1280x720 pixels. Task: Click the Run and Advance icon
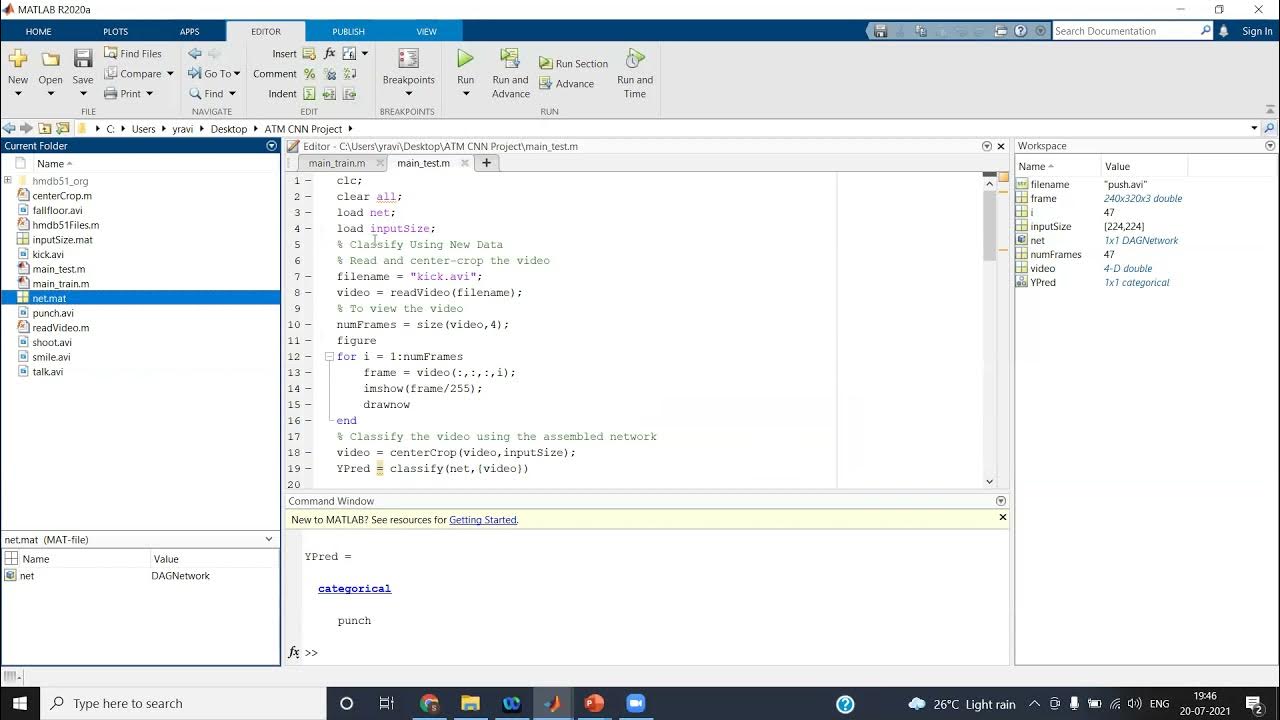pyautogui.click(x=510, y=59)
